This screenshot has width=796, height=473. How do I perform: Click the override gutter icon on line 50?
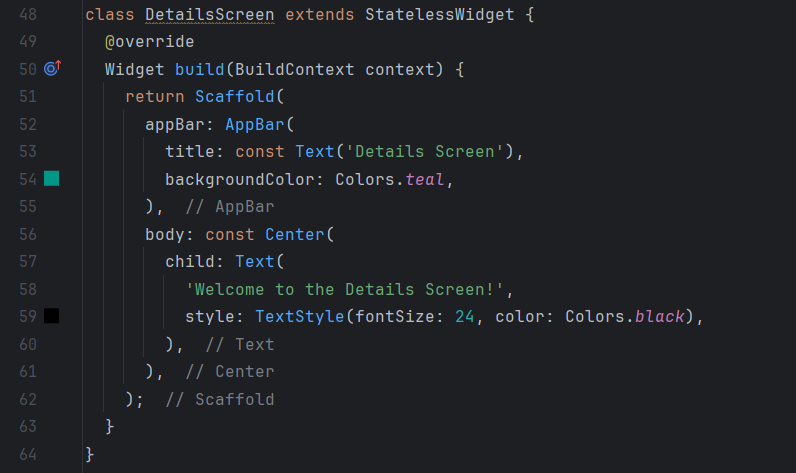click(x=52, y=68)
